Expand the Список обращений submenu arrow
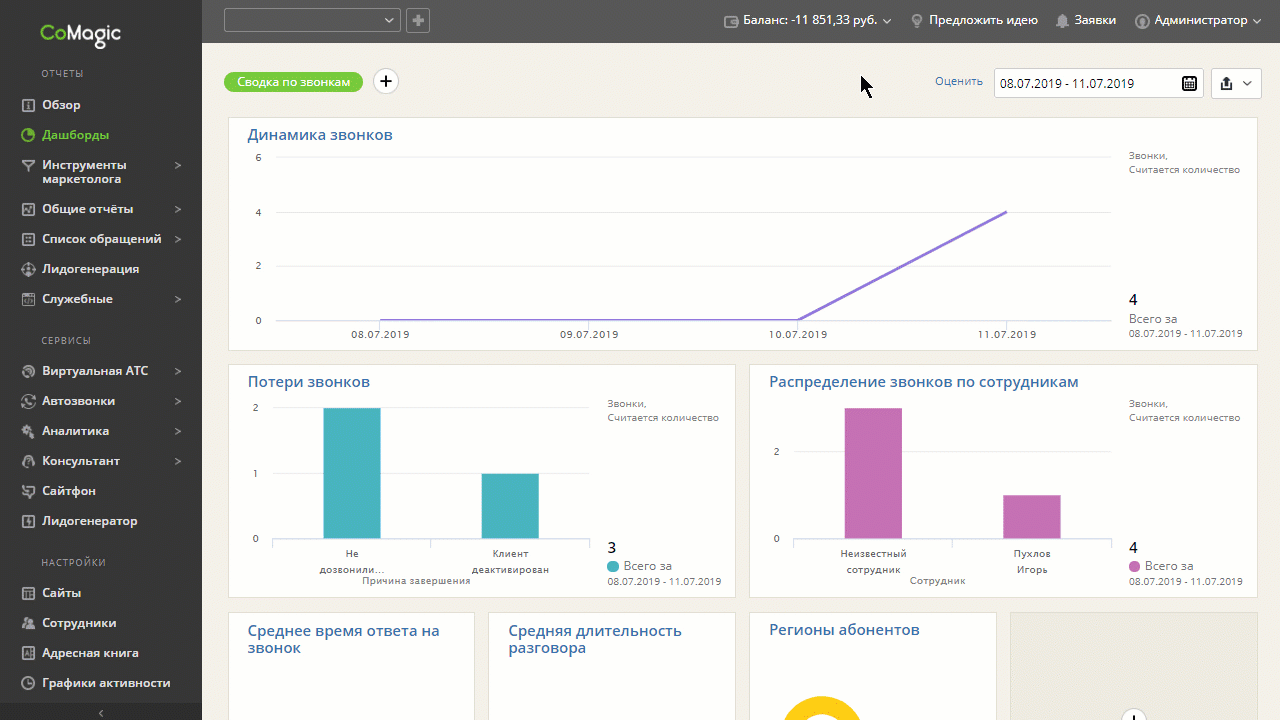Screen dimensions: 1280x720 (x=178, y=239)
